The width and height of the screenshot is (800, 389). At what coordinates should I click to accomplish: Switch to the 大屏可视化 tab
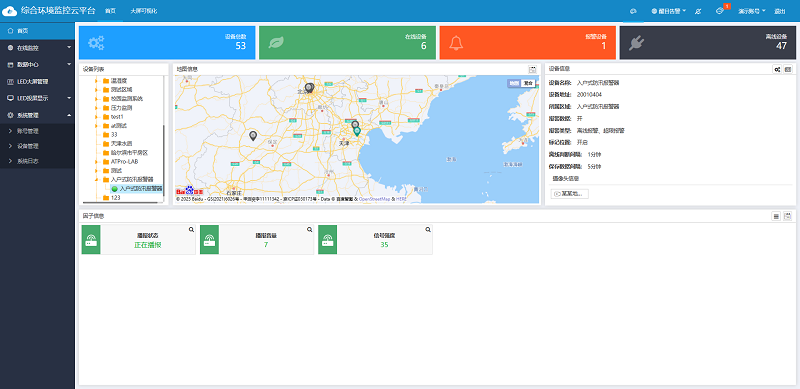click(143, 11)
